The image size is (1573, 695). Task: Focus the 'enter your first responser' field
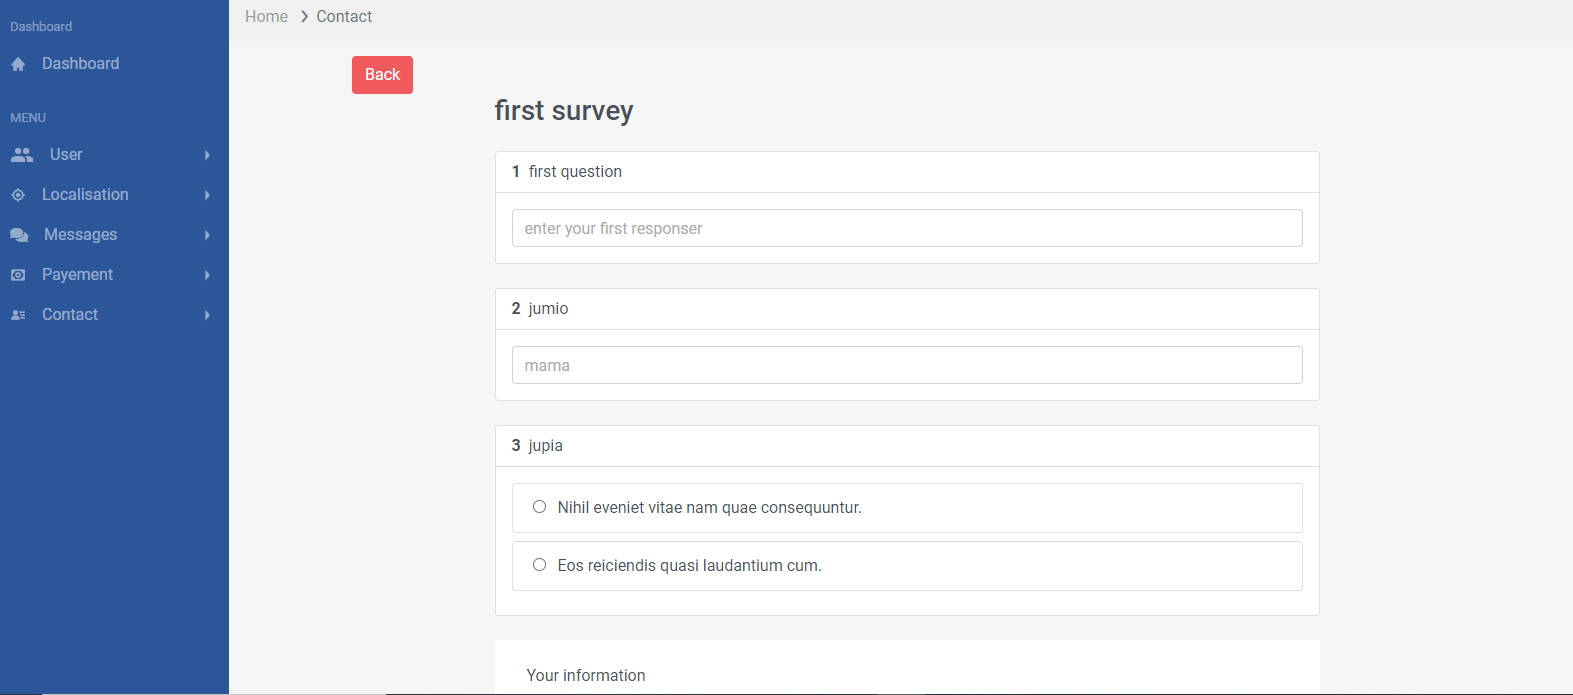907,228
